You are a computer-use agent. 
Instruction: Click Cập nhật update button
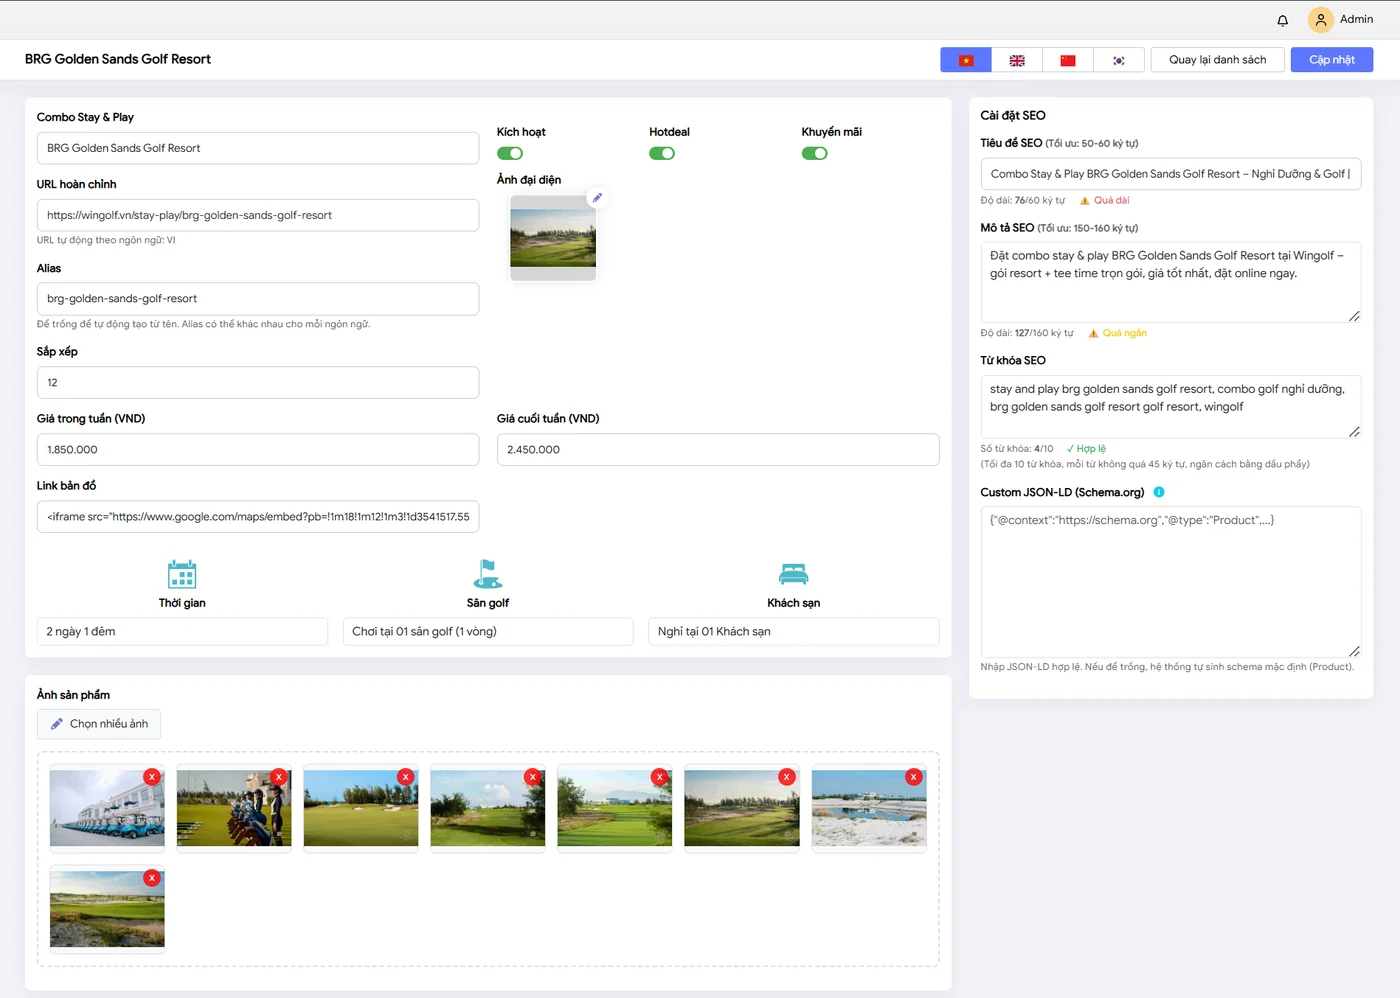pos(1332,60)
